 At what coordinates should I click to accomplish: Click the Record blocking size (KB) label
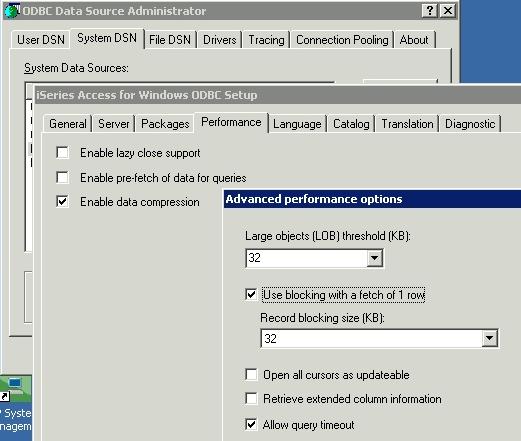coord(322,318)
